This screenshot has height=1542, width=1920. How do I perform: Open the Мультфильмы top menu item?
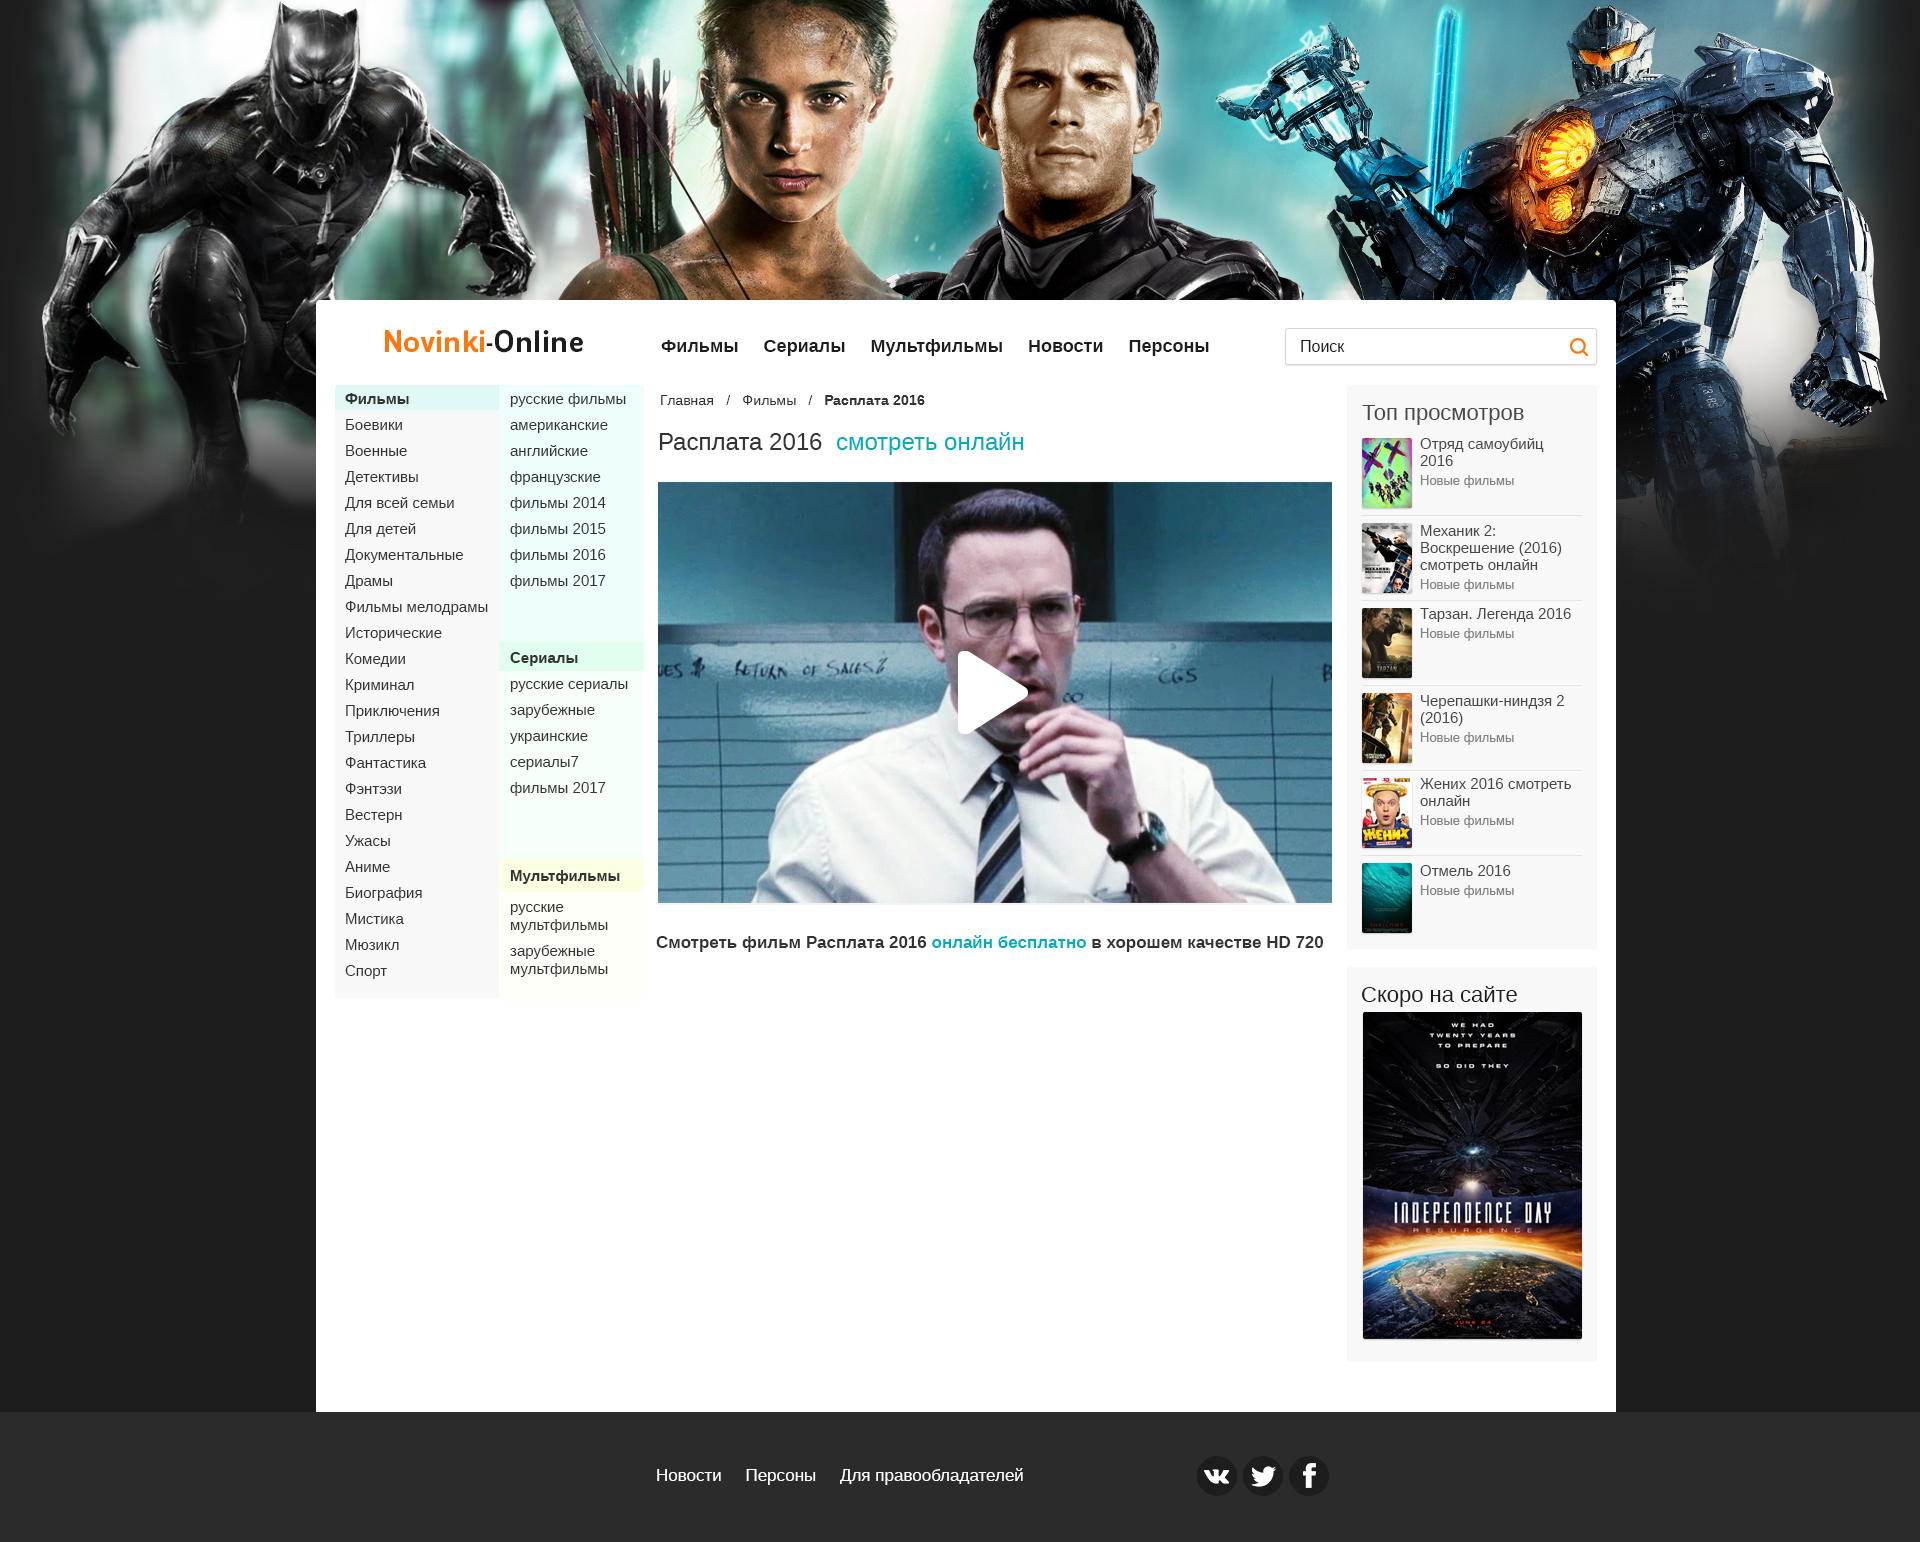936,346
